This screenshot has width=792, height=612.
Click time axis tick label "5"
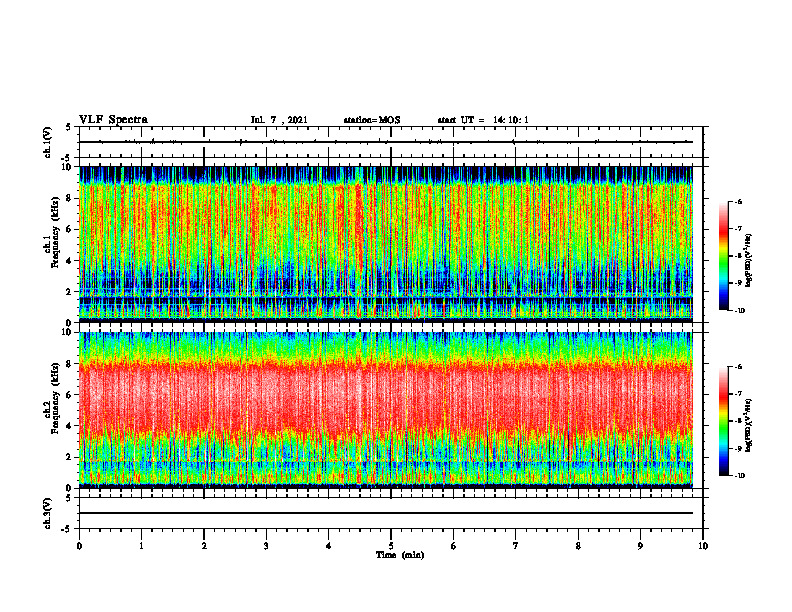pyautogui.click(x=391, y=546)
